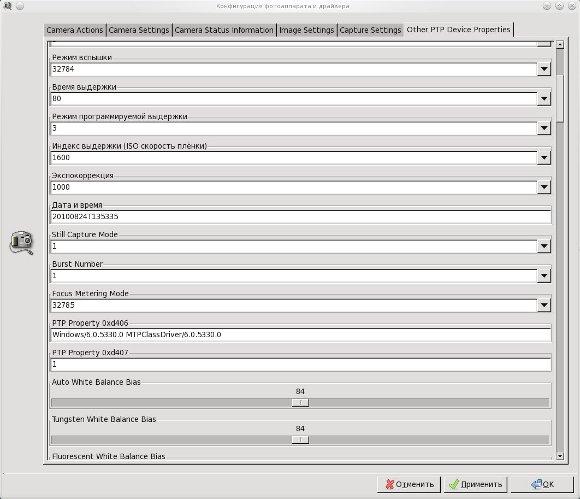
Task: Select Camera Status Information tab
Action: click(224, 30)
